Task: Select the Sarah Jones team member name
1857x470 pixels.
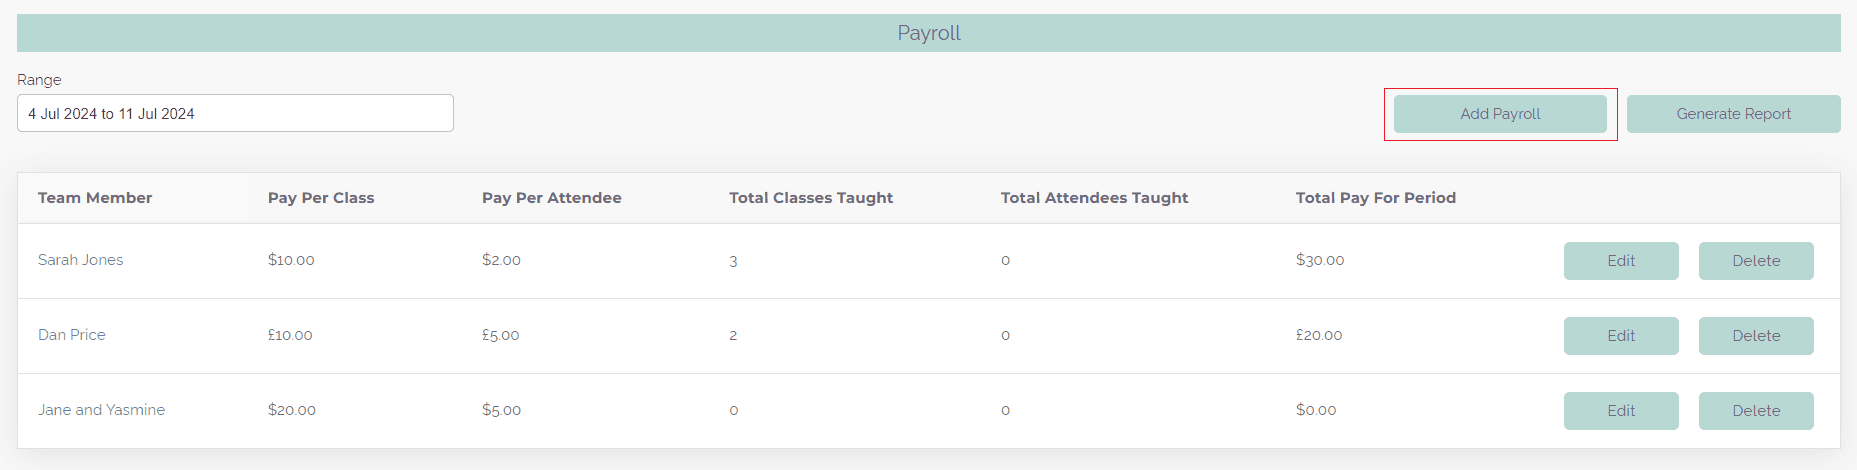Action: click(x=81, y=260)
